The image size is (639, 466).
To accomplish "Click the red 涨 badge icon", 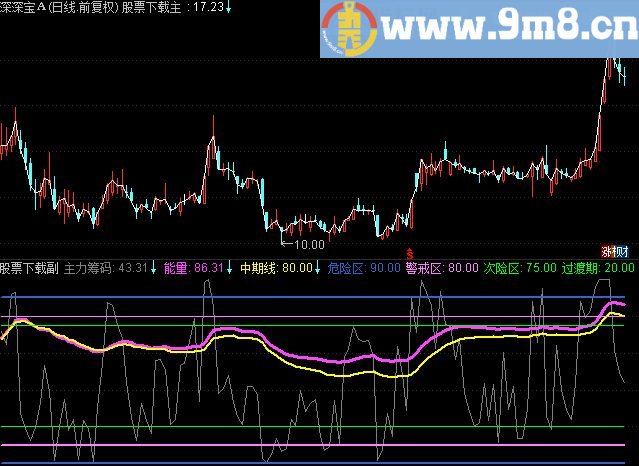I will [x=606, y=250].
